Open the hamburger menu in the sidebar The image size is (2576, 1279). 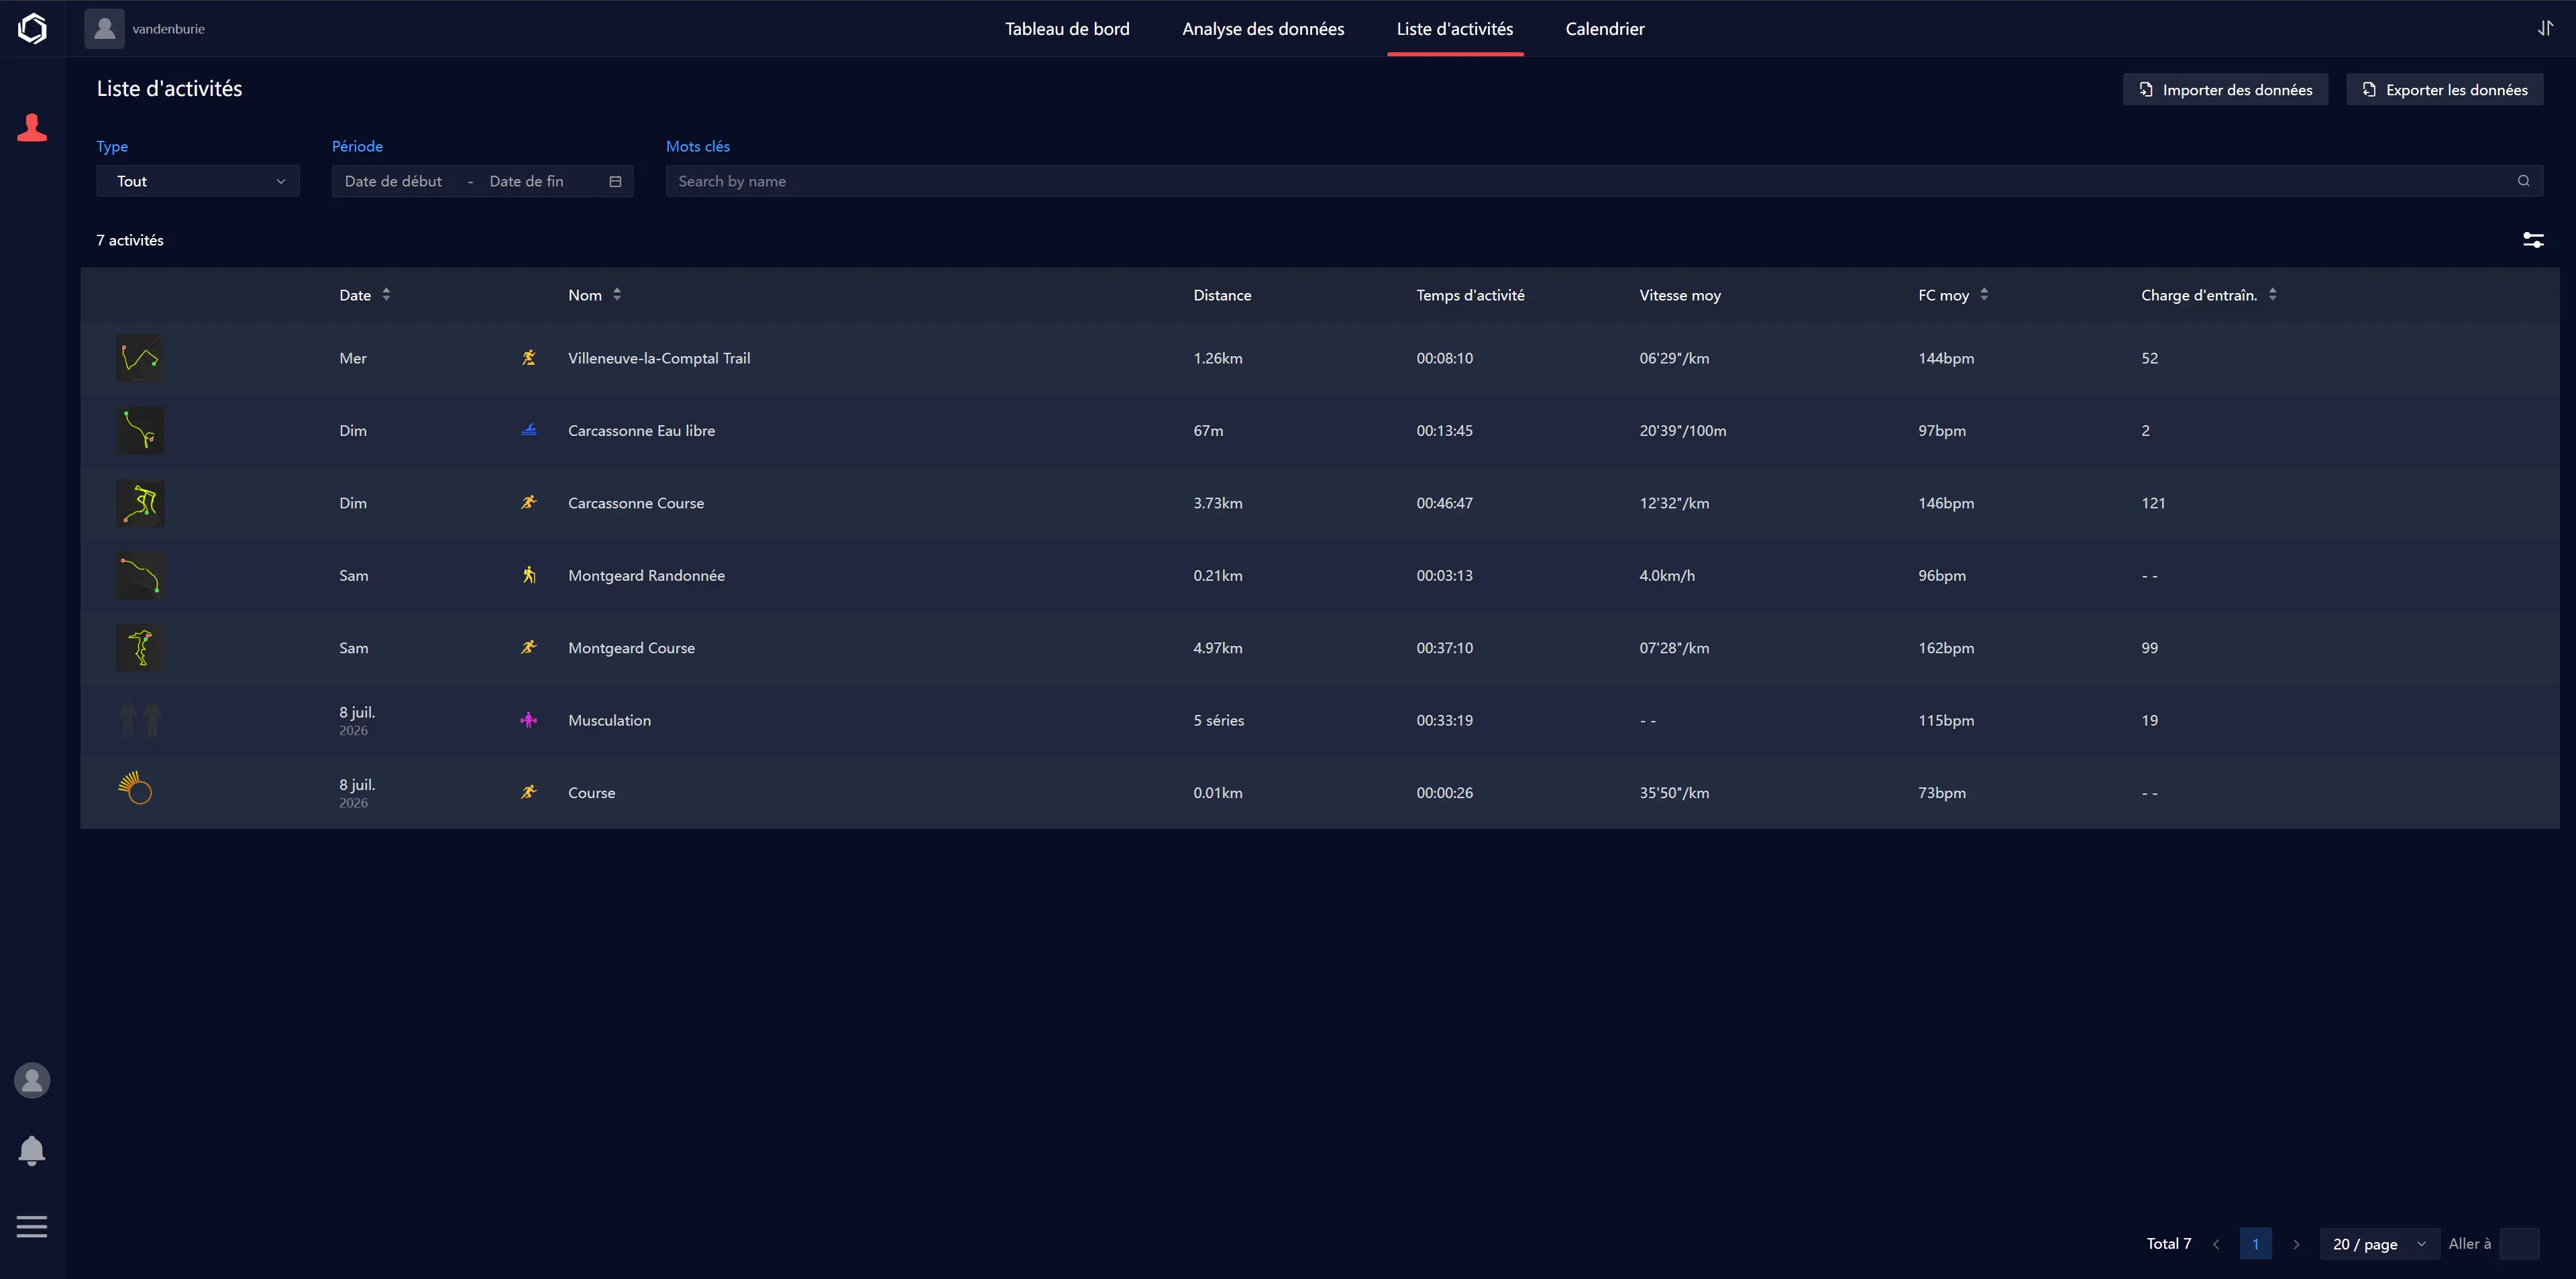click(x=32, y=1226)
